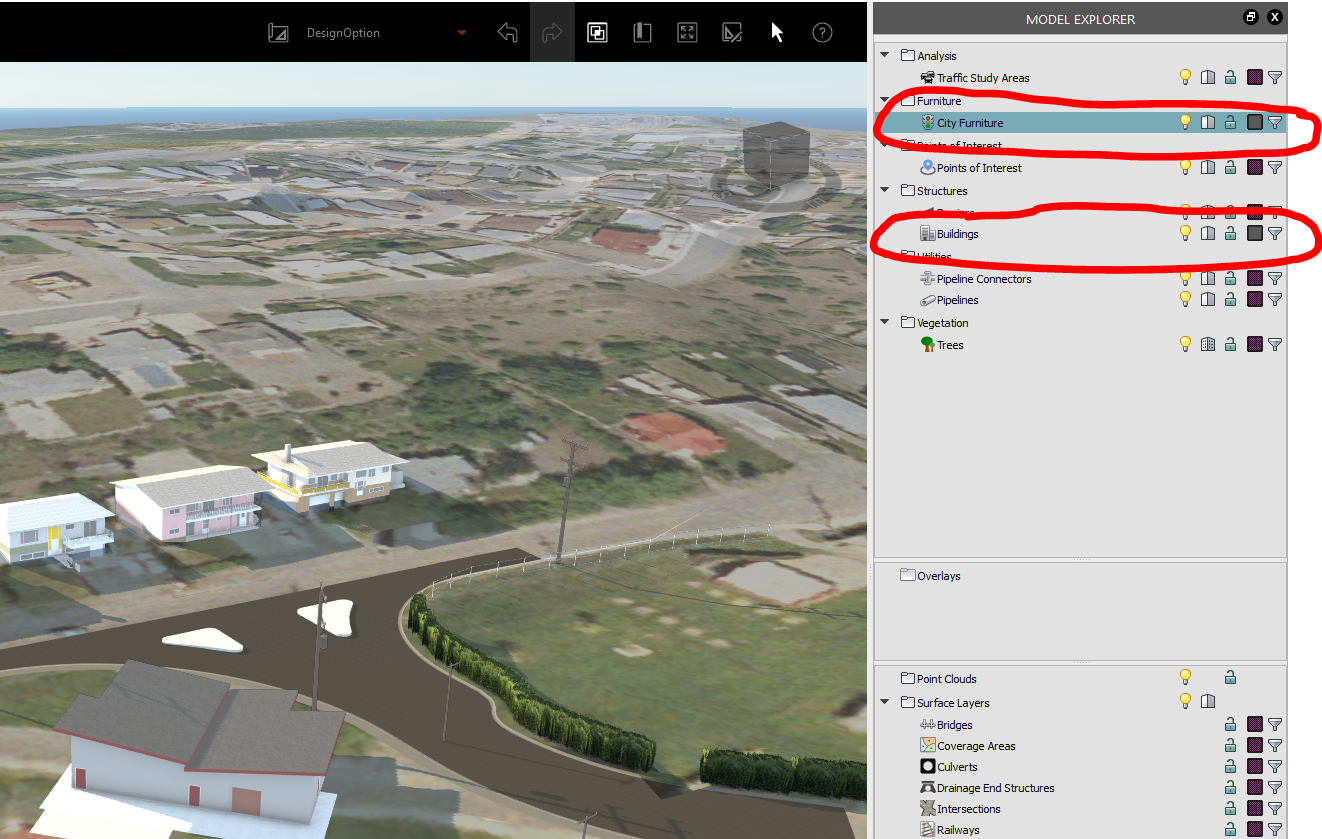
Task: Click the color swatch for Trees
Action: coord(1255,344)
